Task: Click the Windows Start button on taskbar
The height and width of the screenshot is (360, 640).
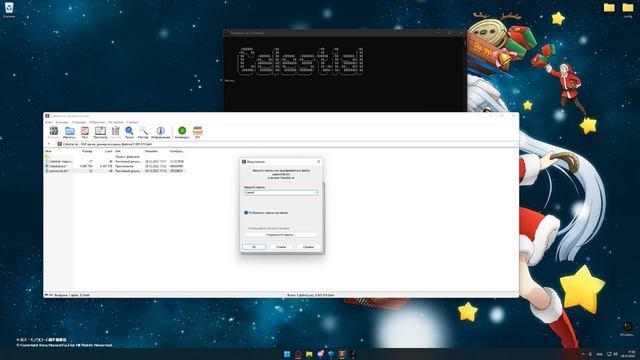Action: pos(287,354)
